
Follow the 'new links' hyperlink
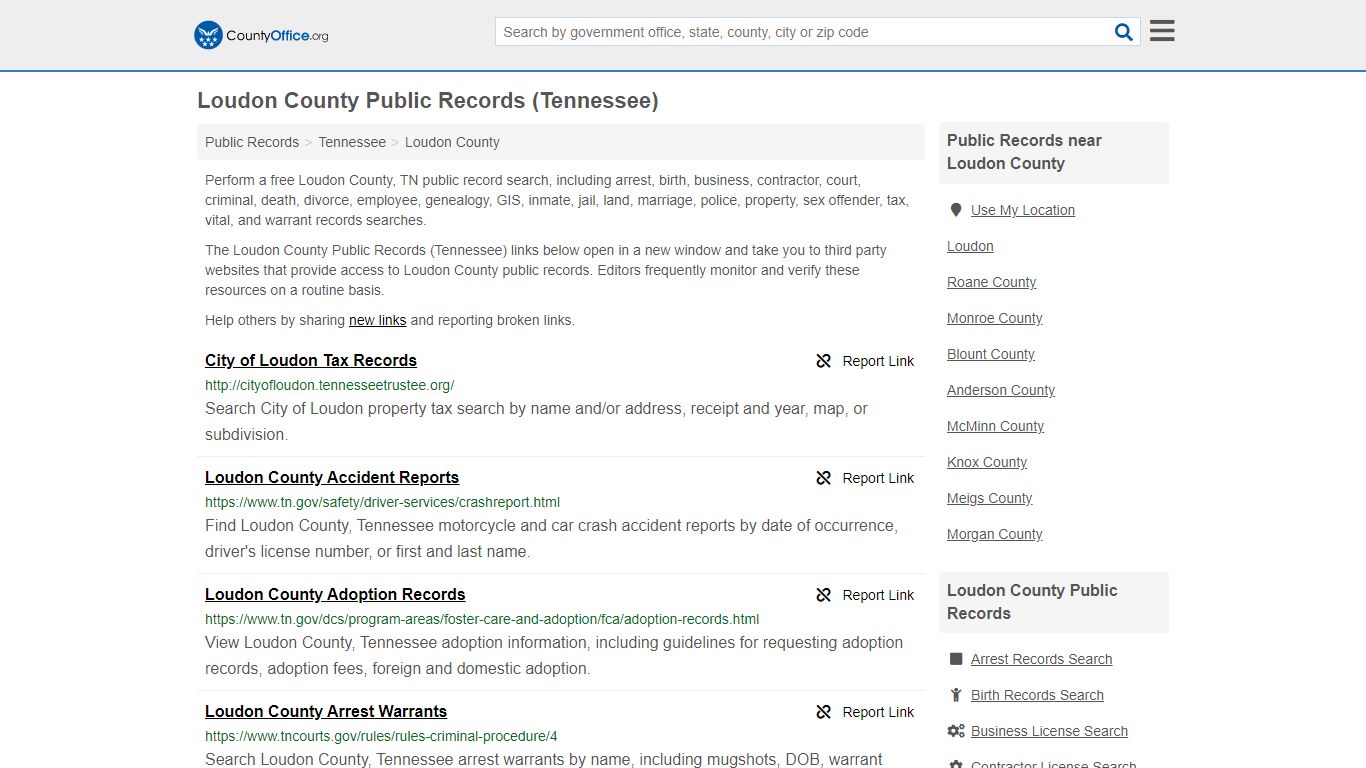[377, 320]
